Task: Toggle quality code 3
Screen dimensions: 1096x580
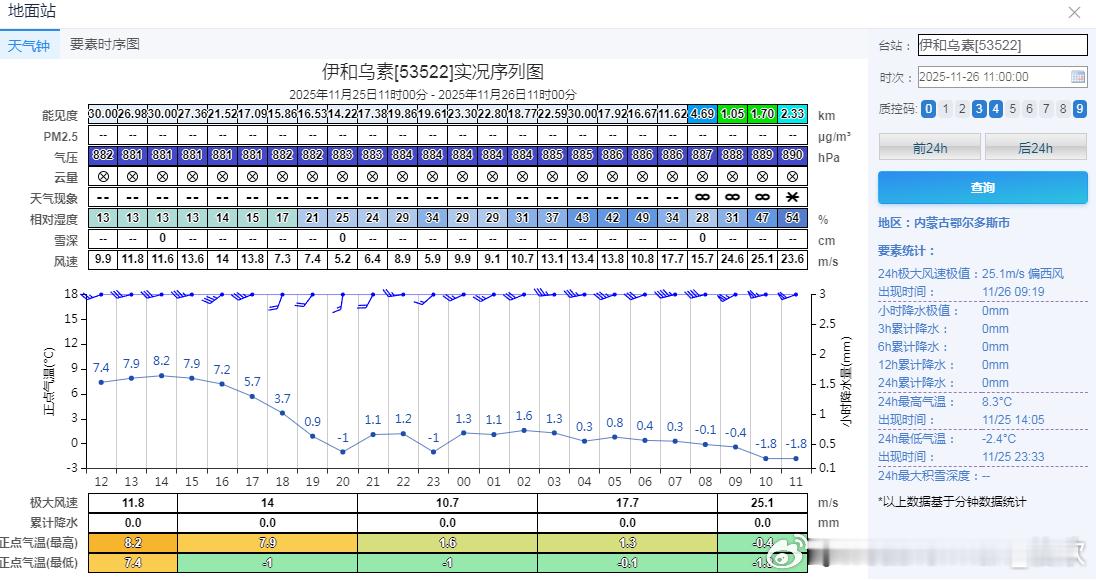Action: pyautogui.click(x=979, y=108)
